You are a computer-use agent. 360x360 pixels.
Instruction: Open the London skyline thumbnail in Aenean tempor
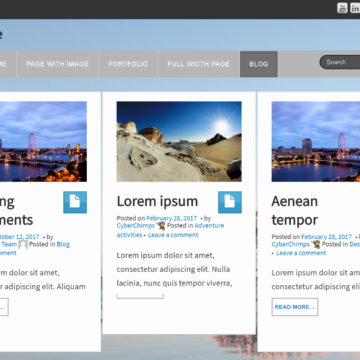316,141
